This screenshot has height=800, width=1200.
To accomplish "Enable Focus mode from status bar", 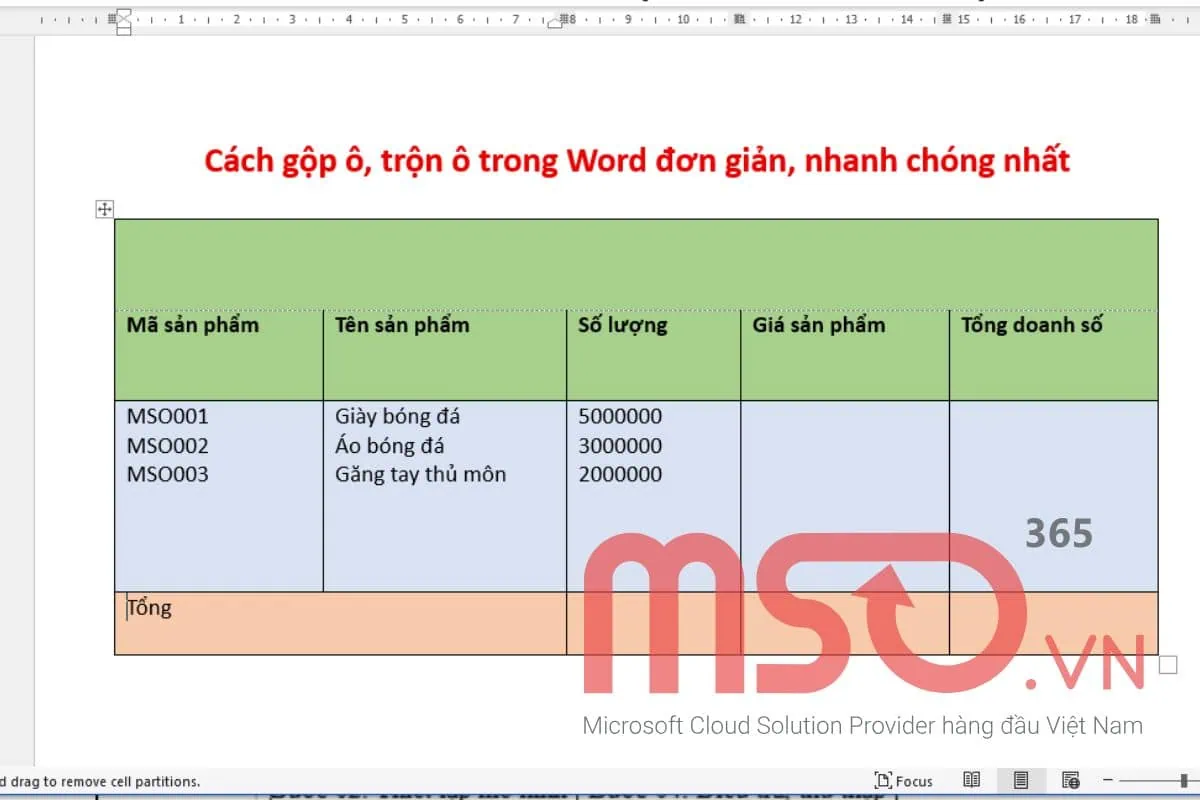I will [x=905, y=780].
